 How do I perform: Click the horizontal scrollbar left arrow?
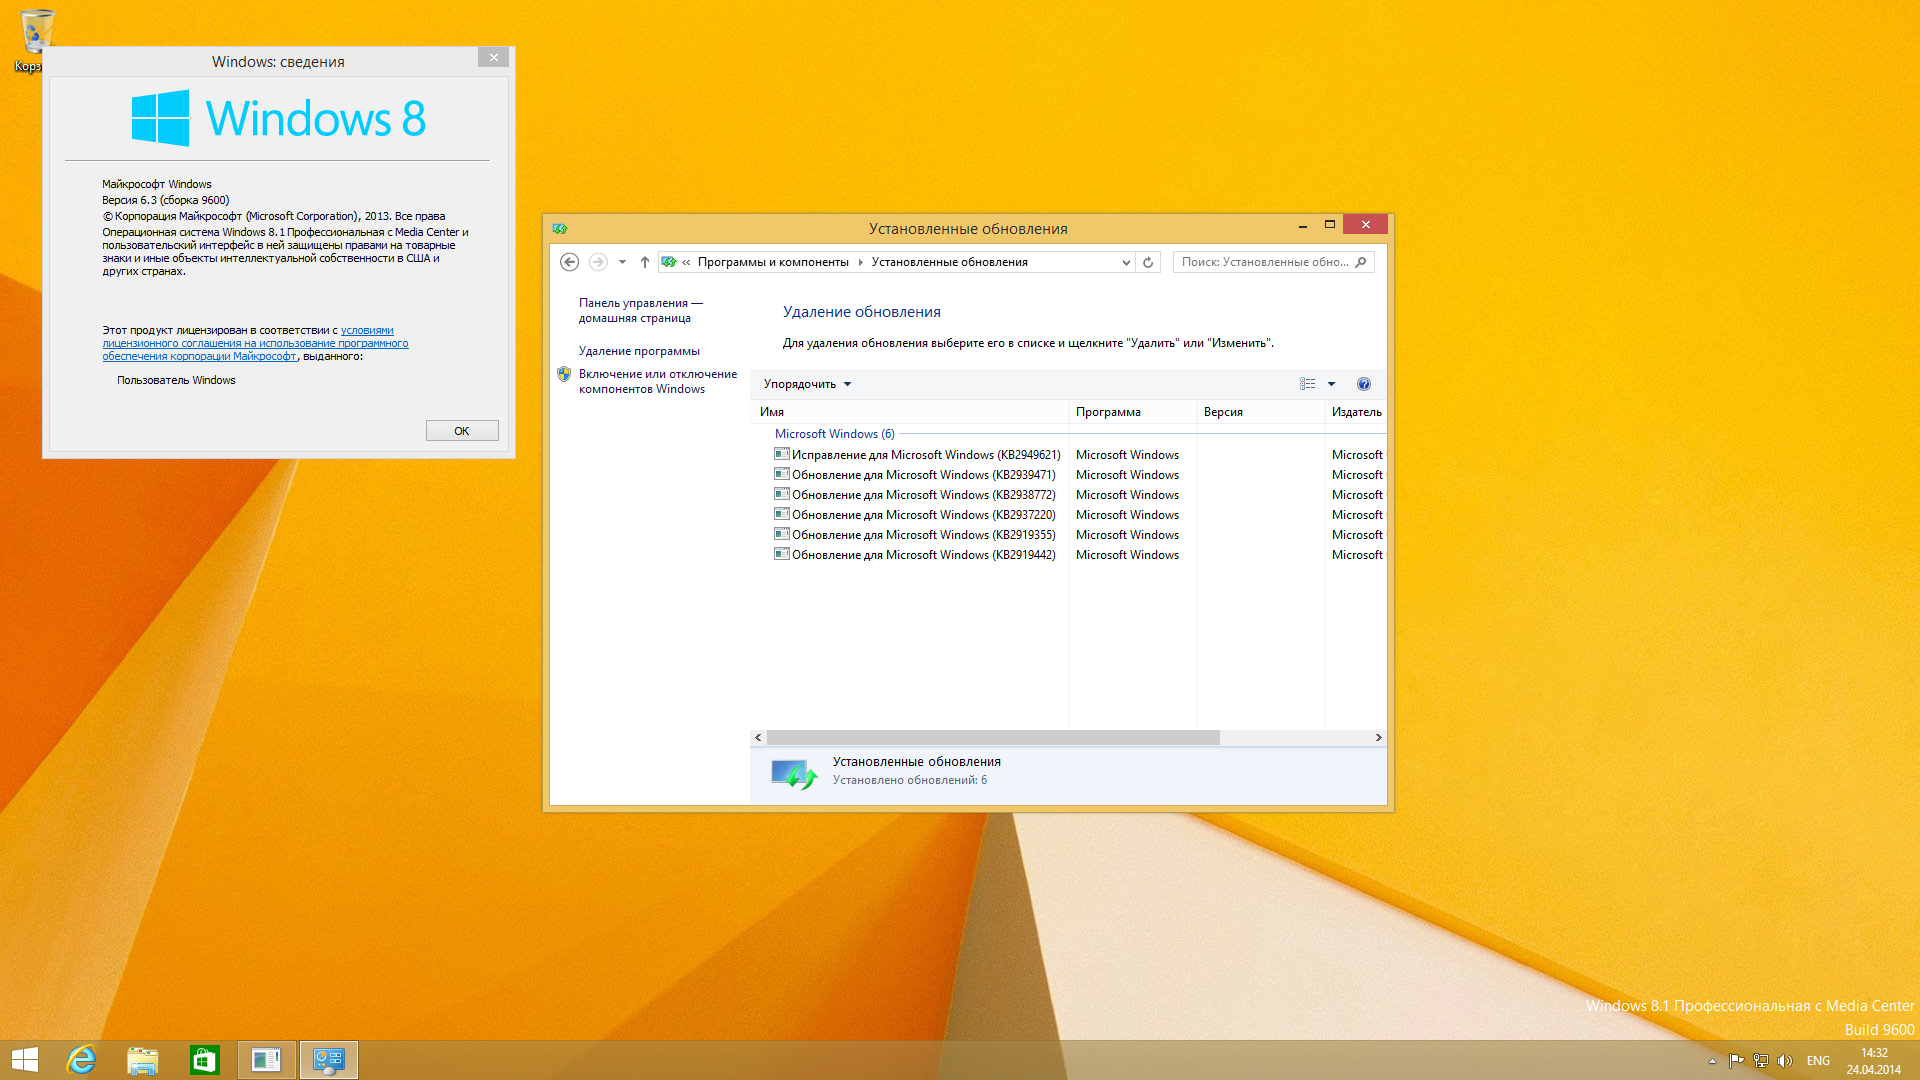point(758,738)
